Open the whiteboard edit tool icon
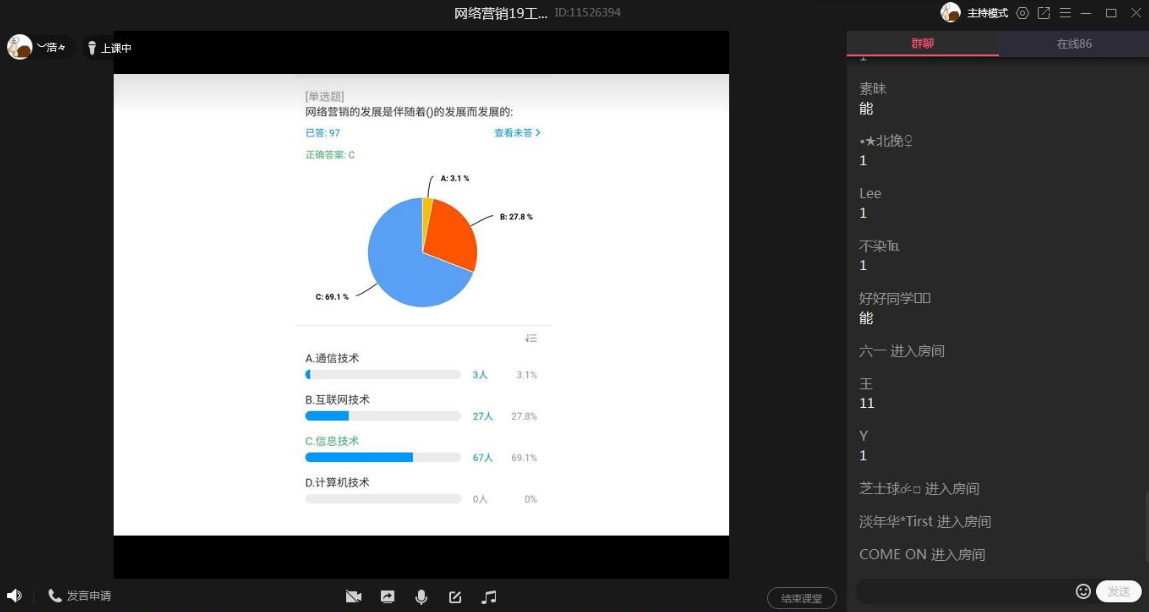This screenshot has width=1149, height=612. 455,597
